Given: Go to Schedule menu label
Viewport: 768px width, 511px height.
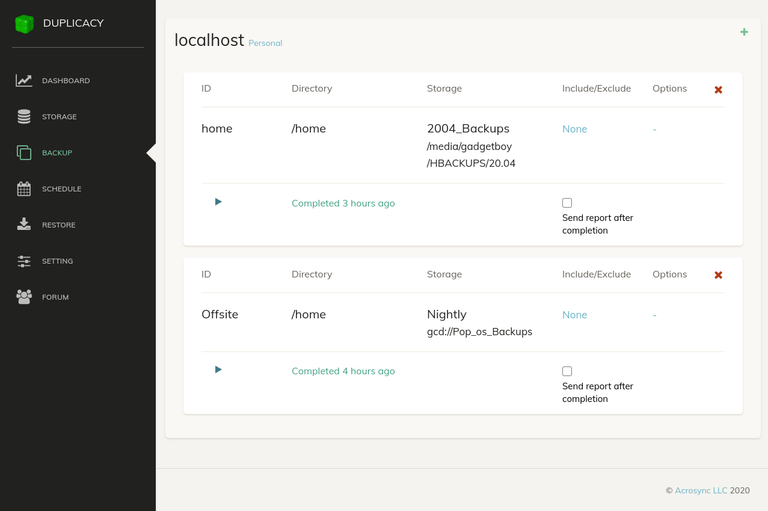Looking at the screenshot, I should [x=61, y=189].
